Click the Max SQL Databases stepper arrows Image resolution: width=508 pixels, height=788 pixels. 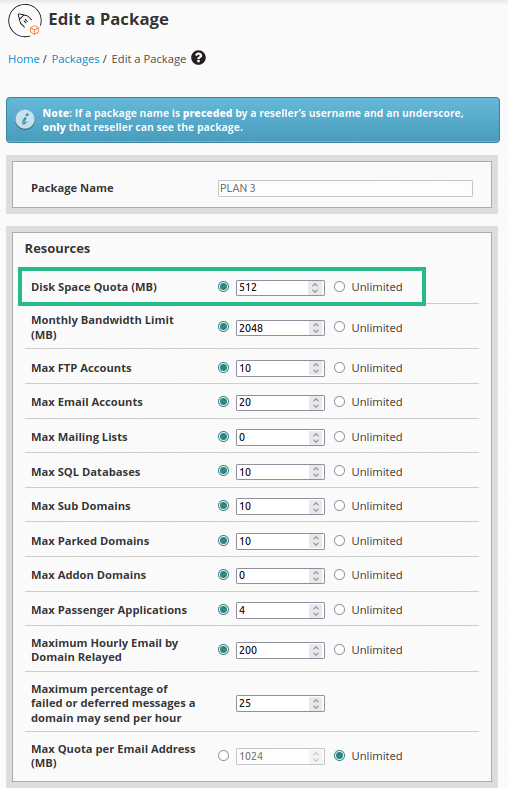[x=316, y=472]
